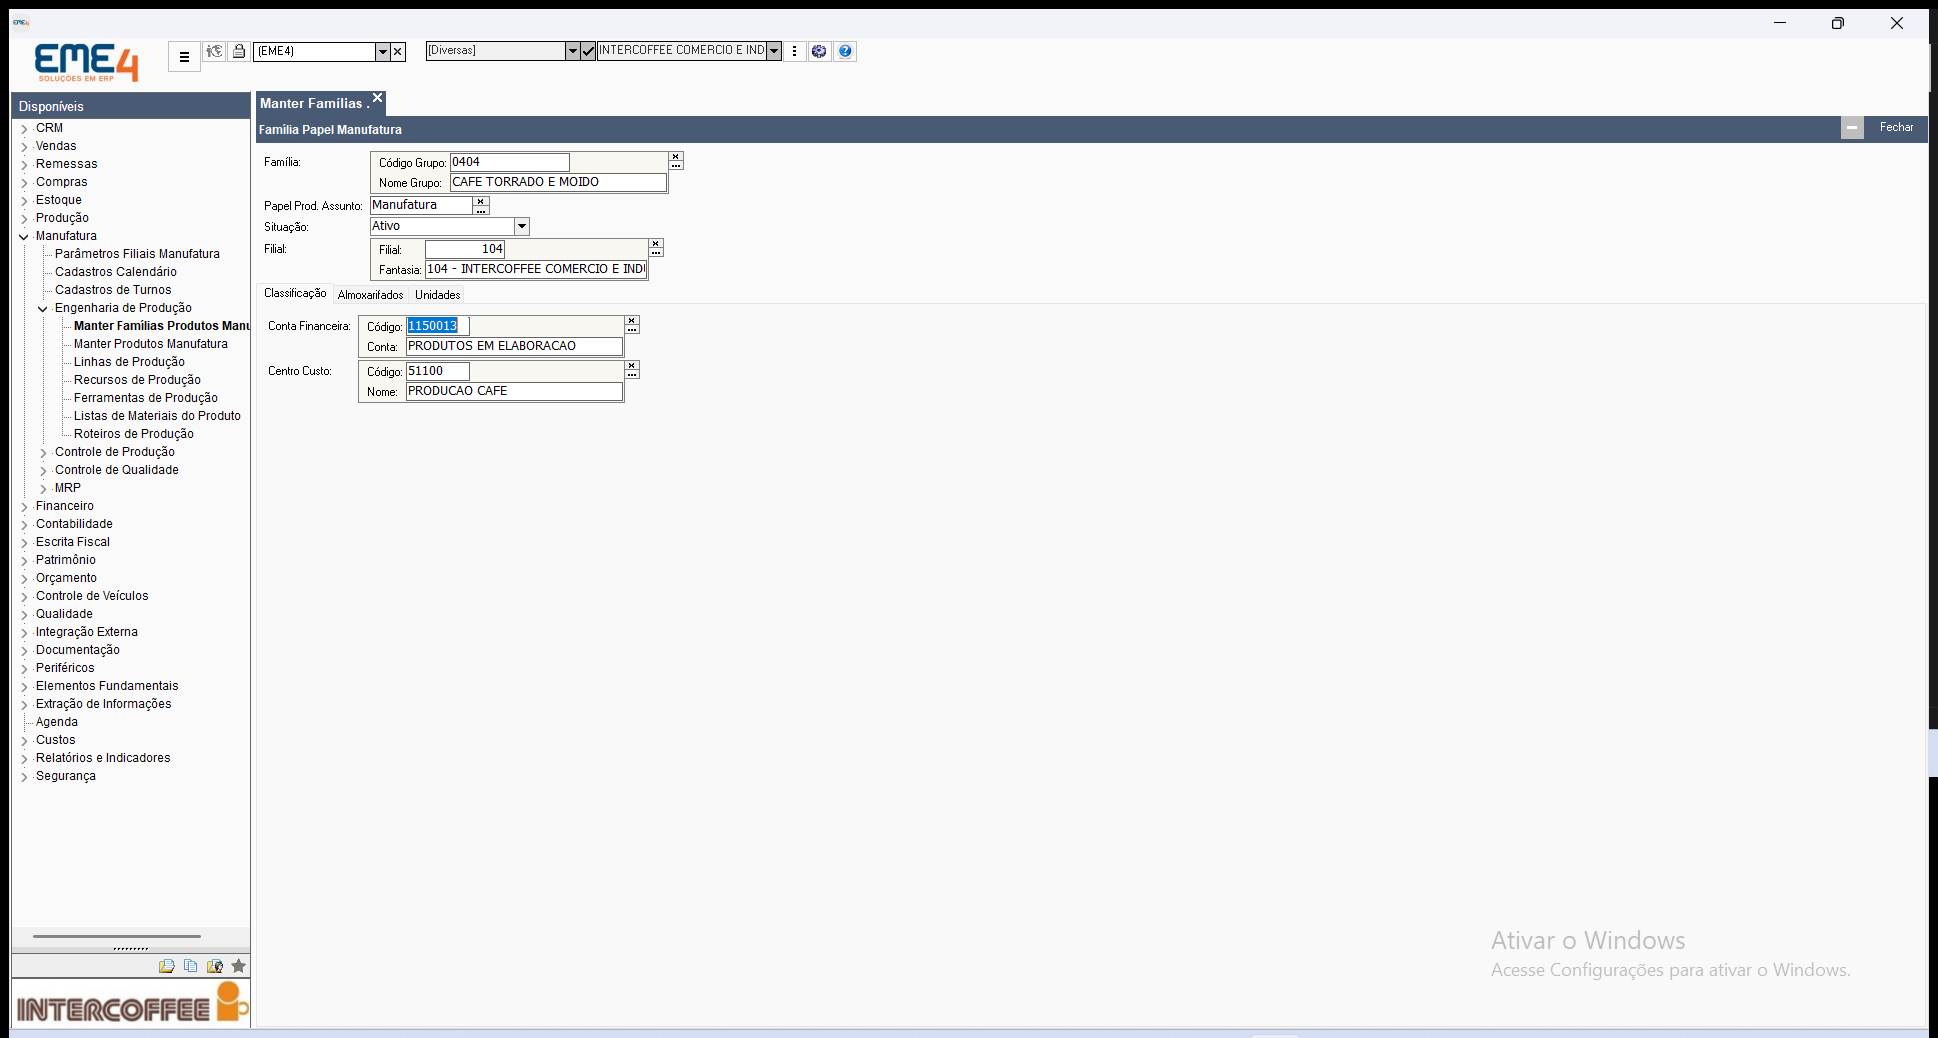Viewport: 1938px width, 1038px height.
Task: Expand the Financeiro tree node
Action: coord(24,507)
